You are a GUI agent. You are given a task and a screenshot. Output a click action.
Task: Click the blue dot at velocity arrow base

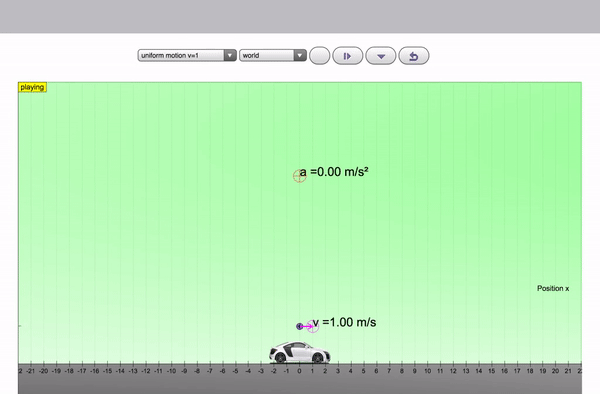point(300,326)
